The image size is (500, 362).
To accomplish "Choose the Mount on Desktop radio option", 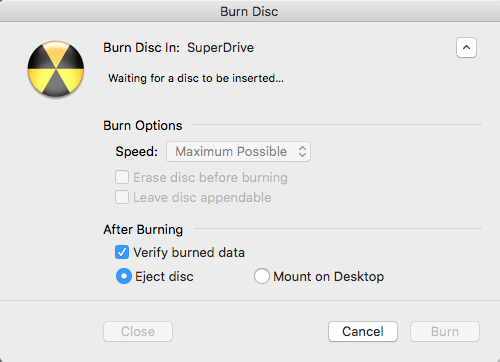I will point(262,276).
